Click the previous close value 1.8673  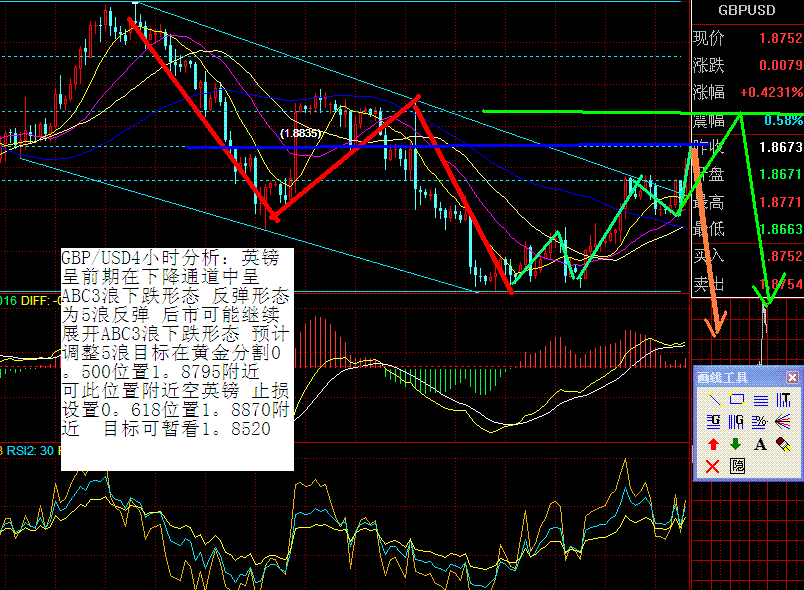[x=780, y=147]
